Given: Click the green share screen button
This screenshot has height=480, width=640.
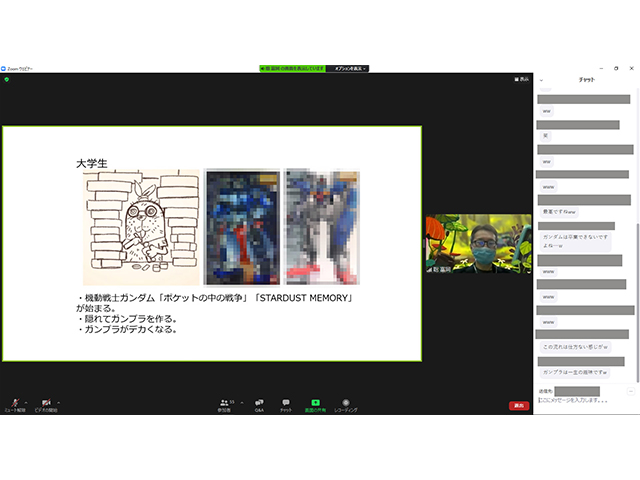Looking at the screenshot, I should pos(315,405).
